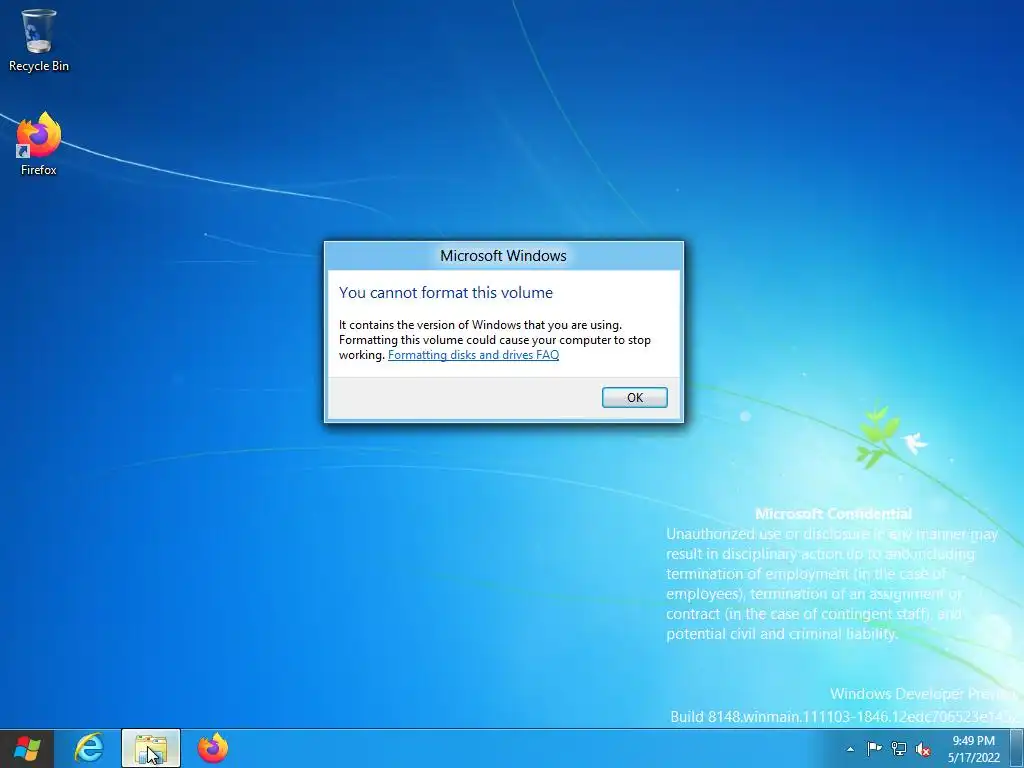Image resolution: width=1024 pixels, height=768 pixels.
Task: Show hidden tray icons arrow
Action: [850, 749]
